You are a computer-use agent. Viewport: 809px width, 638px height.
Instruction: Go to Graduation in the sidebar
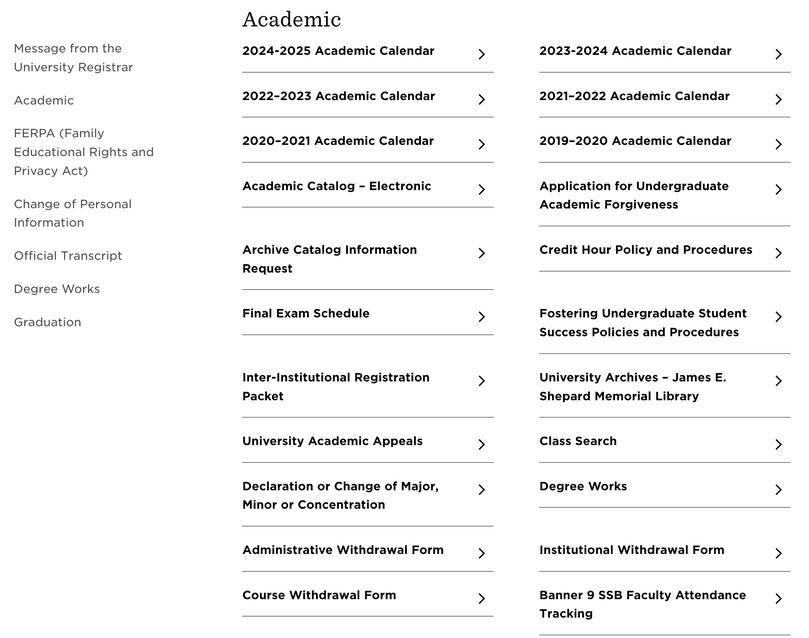coord(47,322)
